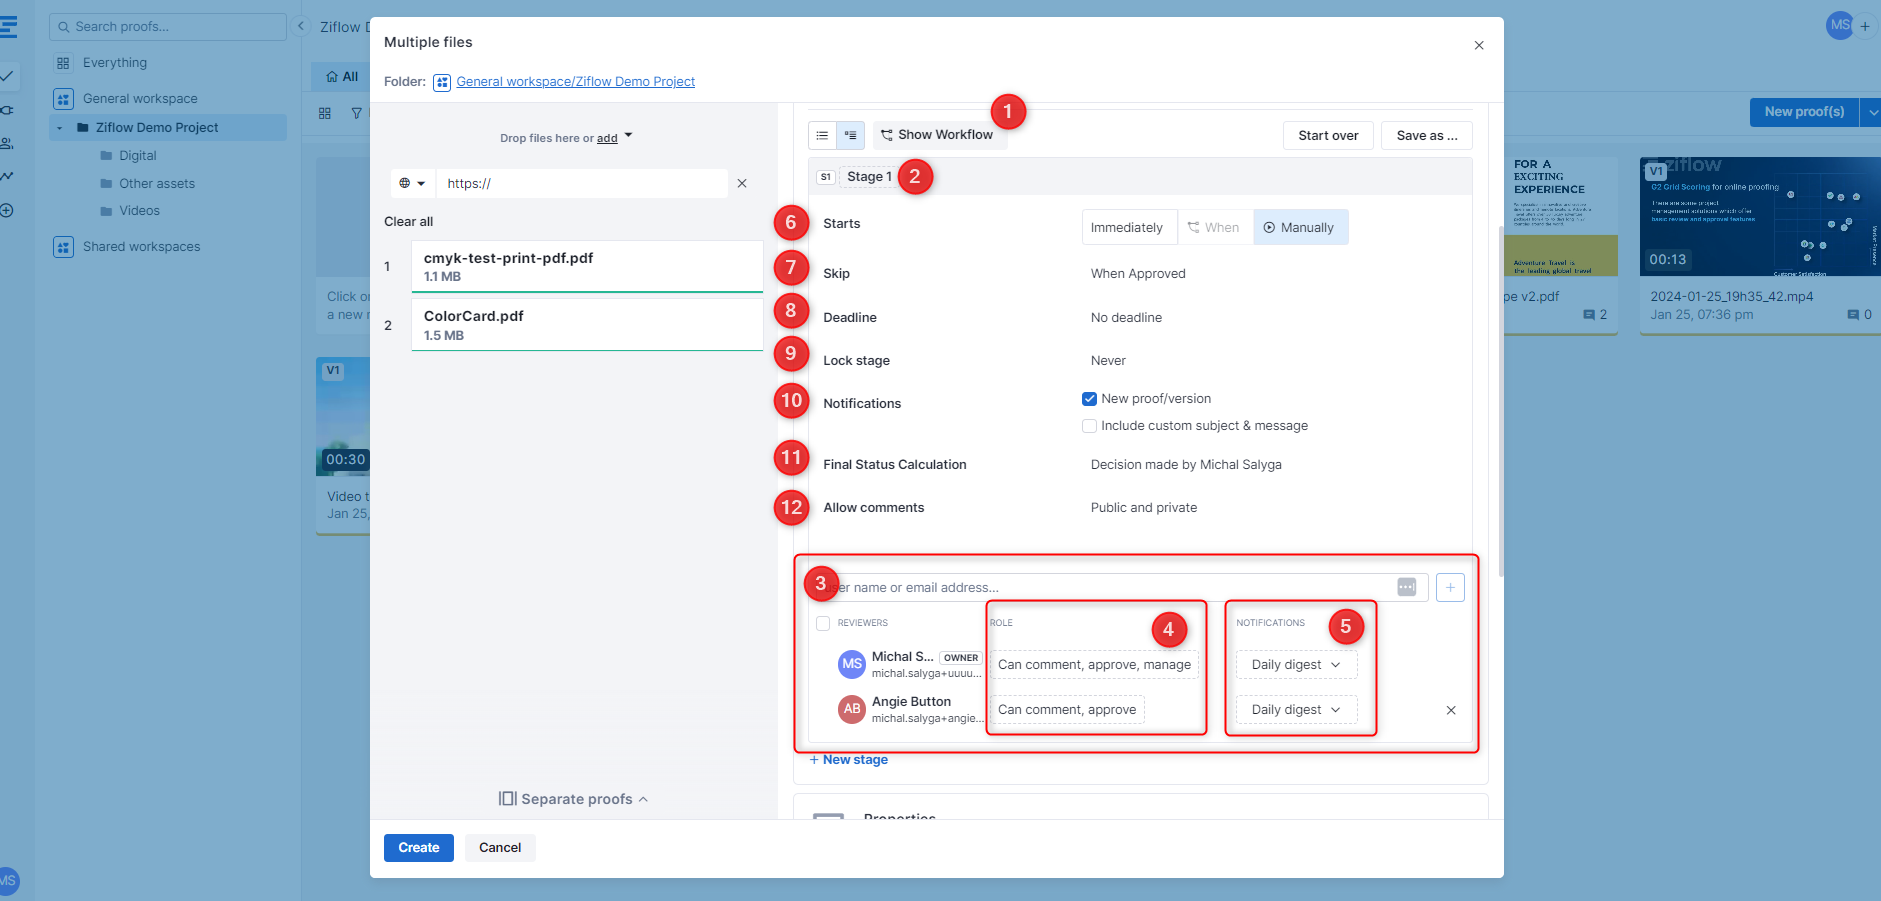Set Starts to Immediately
The height and width of the screenshot is (901, 1881).
pyautogui.click(x=1127, y=228)
